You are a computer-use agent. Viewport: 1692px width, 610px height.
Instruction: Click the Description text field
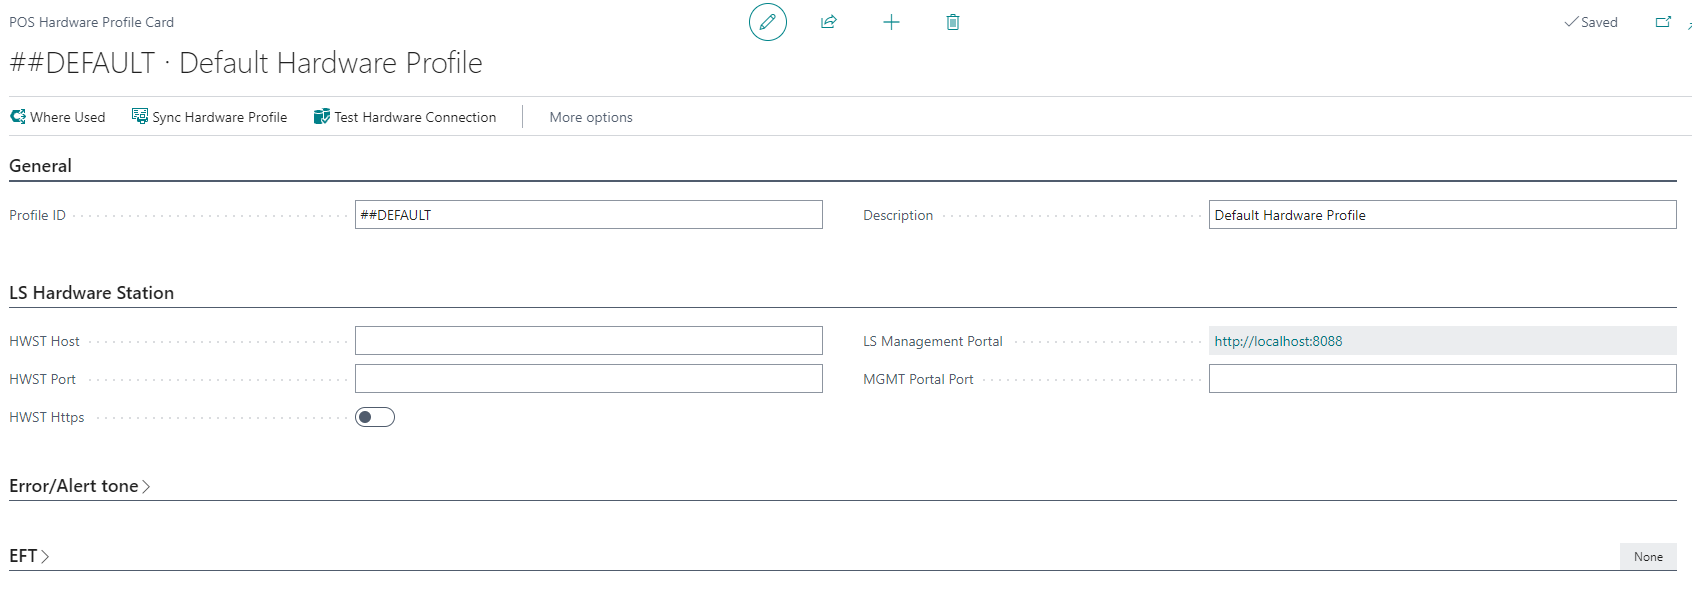point(1442,215)
